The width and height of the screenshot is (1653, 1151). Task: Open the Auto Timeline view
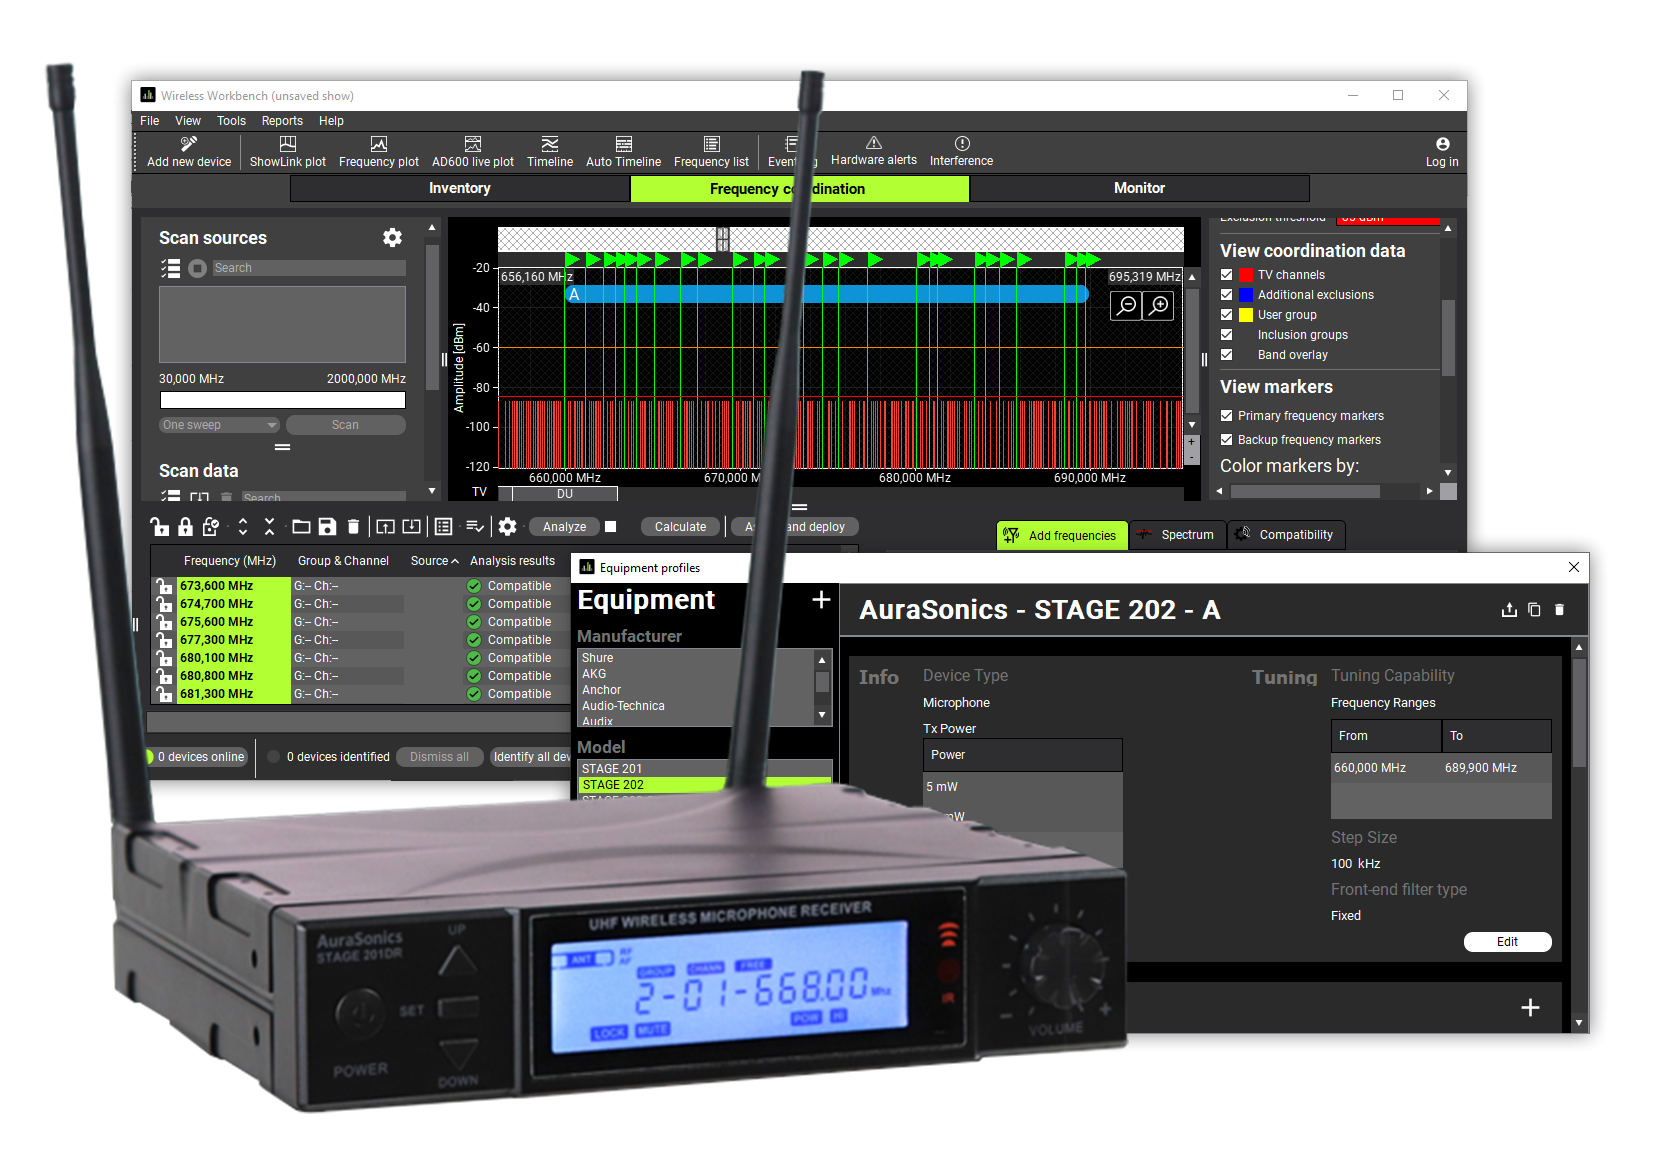[x=622, y=151]
